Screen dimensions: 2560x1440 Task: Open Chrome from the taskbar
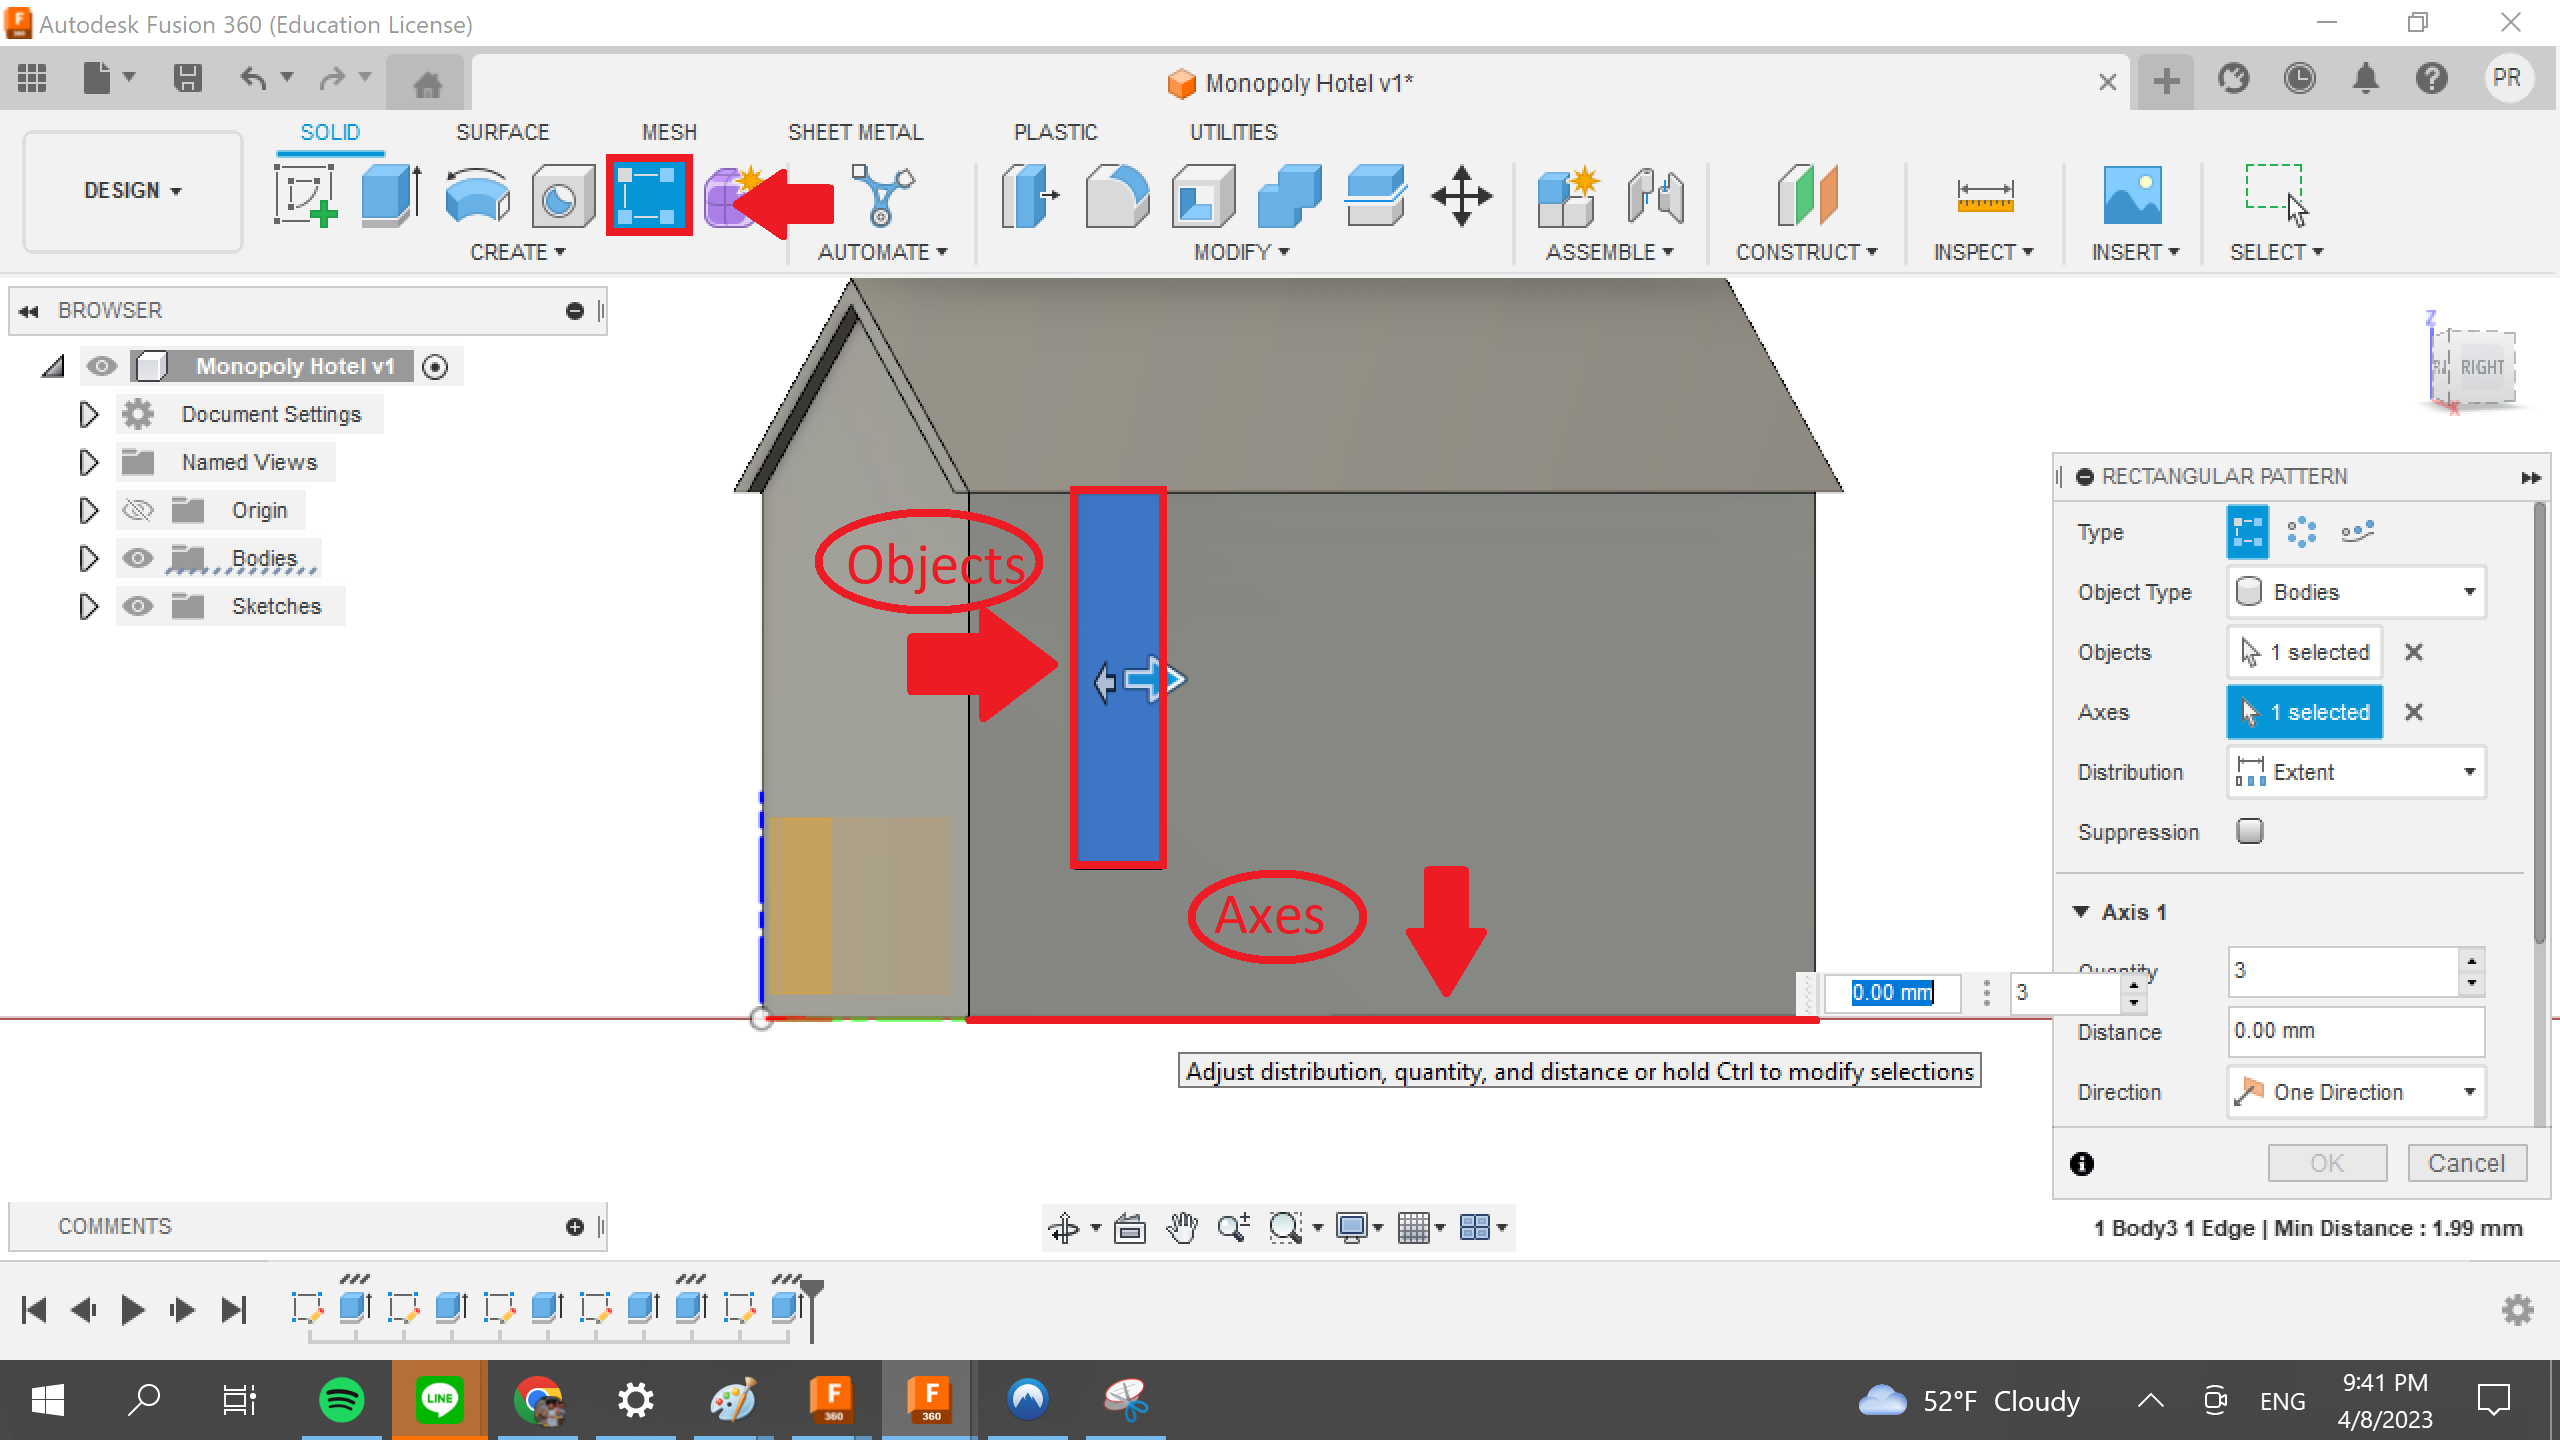[539, 1399]
